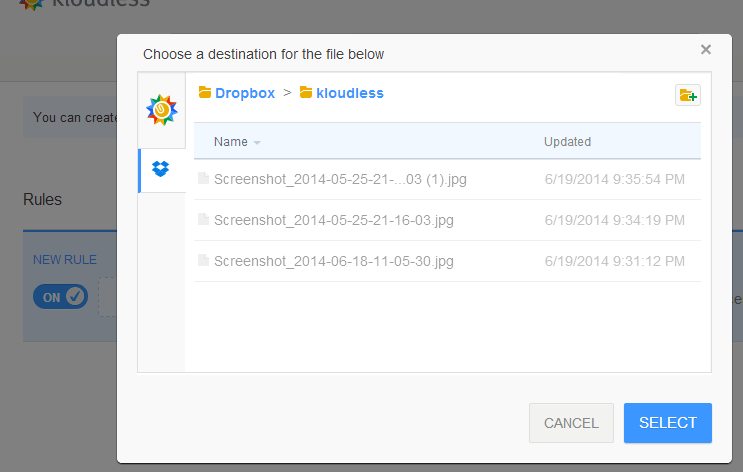Open the Kloudless account tab in sidebar
This screenshot has height=472, width=743.
(x=162, y=110)
